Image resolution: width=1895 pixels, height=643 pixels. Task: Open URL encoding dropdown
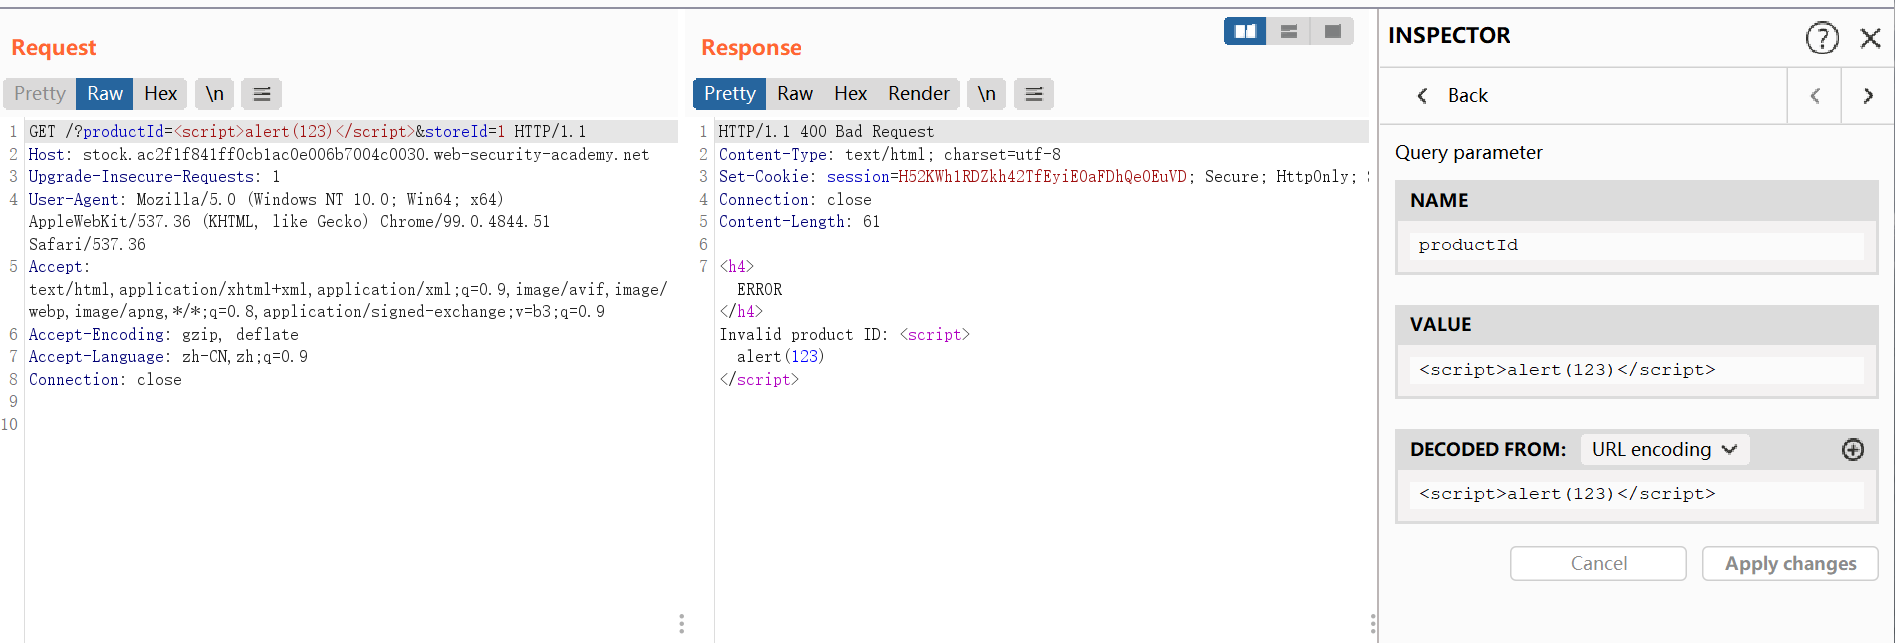(x=1664, y=450)
